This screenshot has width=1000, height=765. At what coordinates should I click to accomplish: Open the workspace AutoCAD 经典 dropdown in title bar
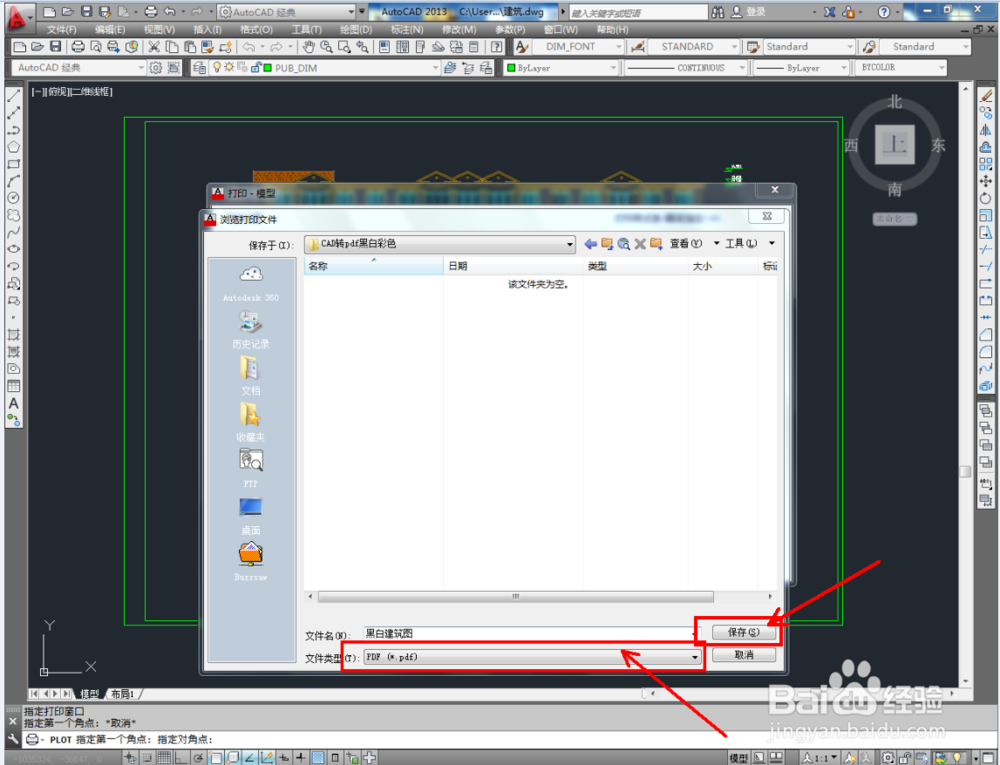[x=286, y=11]
